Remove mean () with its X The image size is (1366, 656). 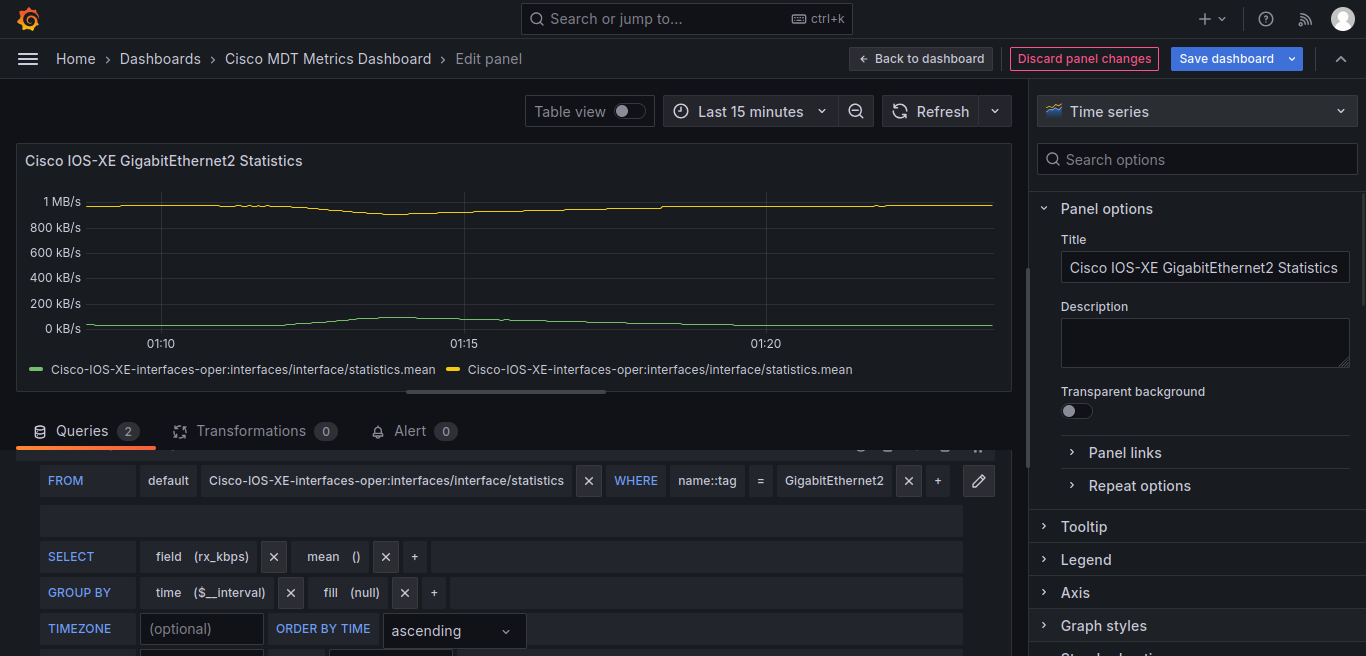[386, 557]
